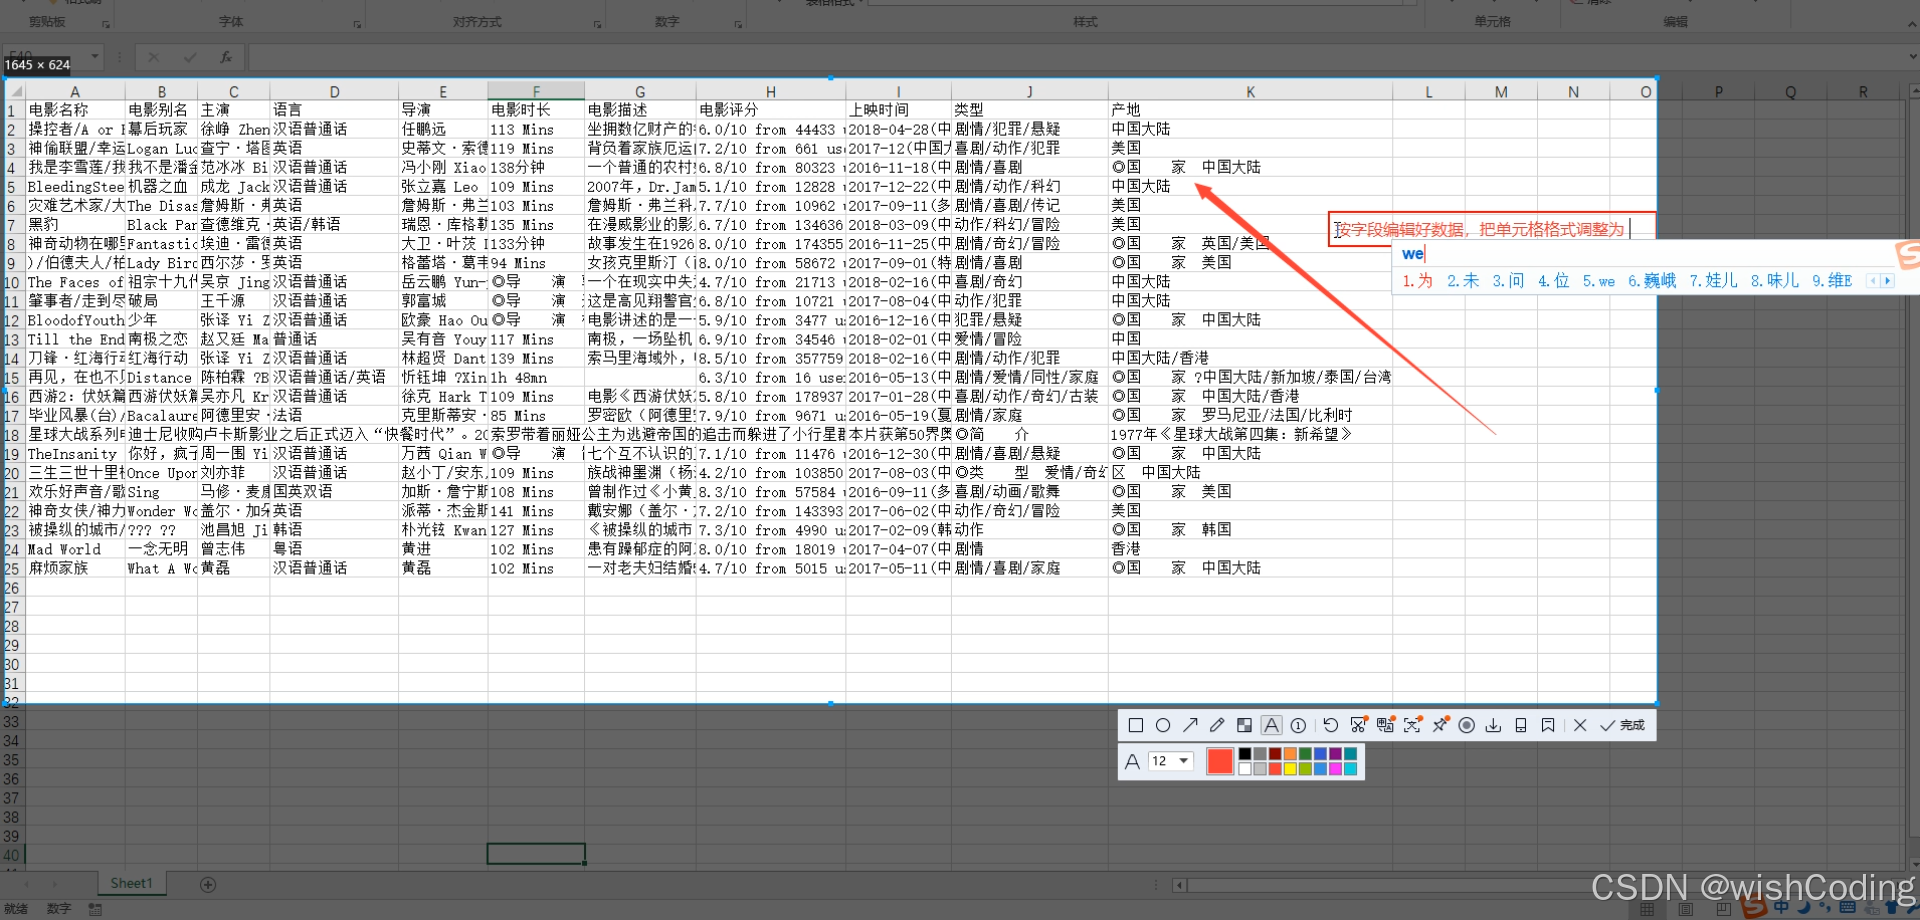This screenshot has width=1920, height=920.
Task: Pick the white color swatch
Action: [x=1244, y=769]
